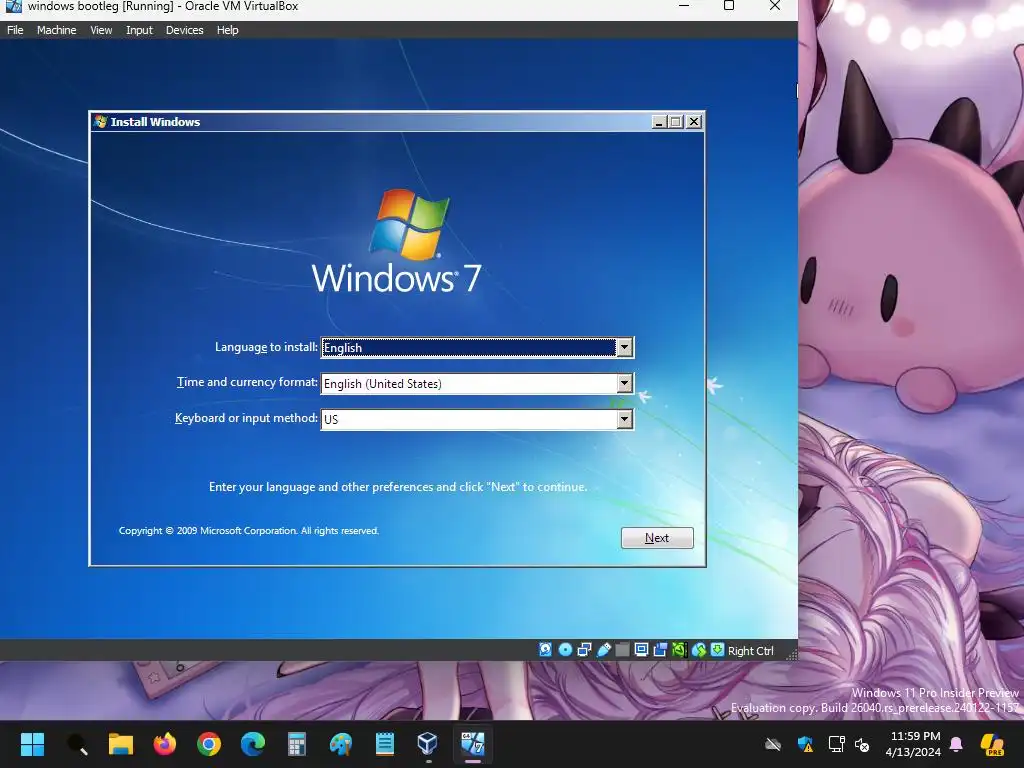1024x768 pixels.
Task: Open File Explorer from the taskbar
Action: (121, 744)
